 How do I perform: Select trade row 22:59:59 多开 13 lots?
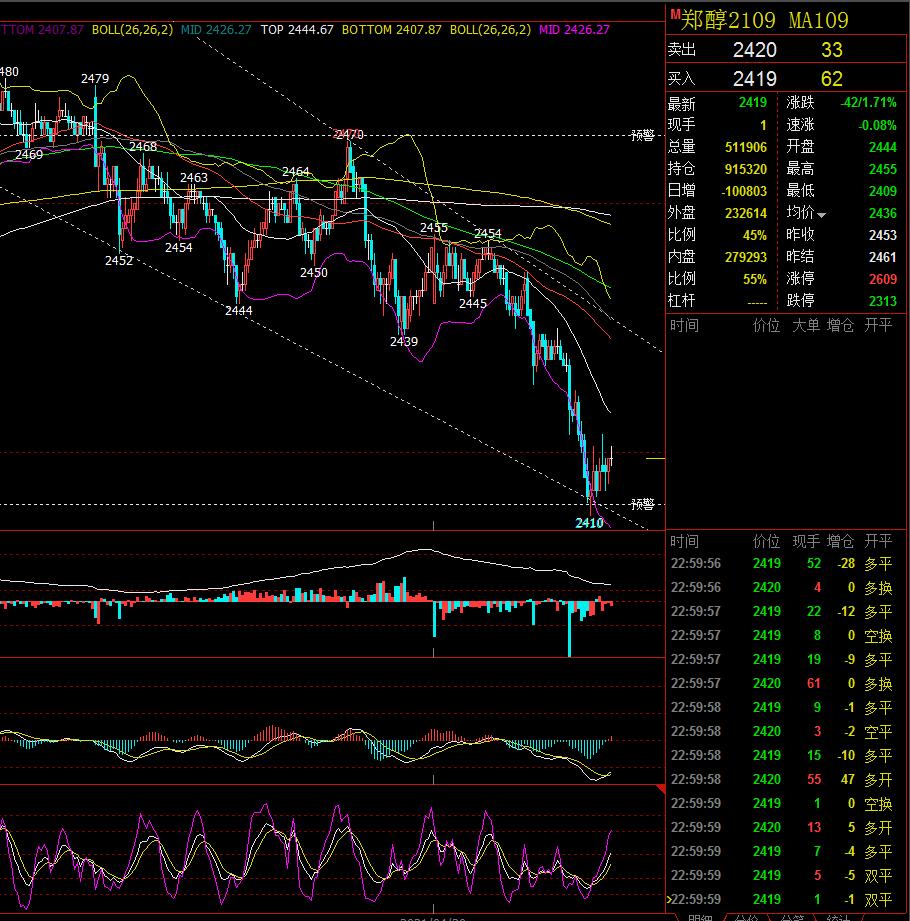coord(786,828)
